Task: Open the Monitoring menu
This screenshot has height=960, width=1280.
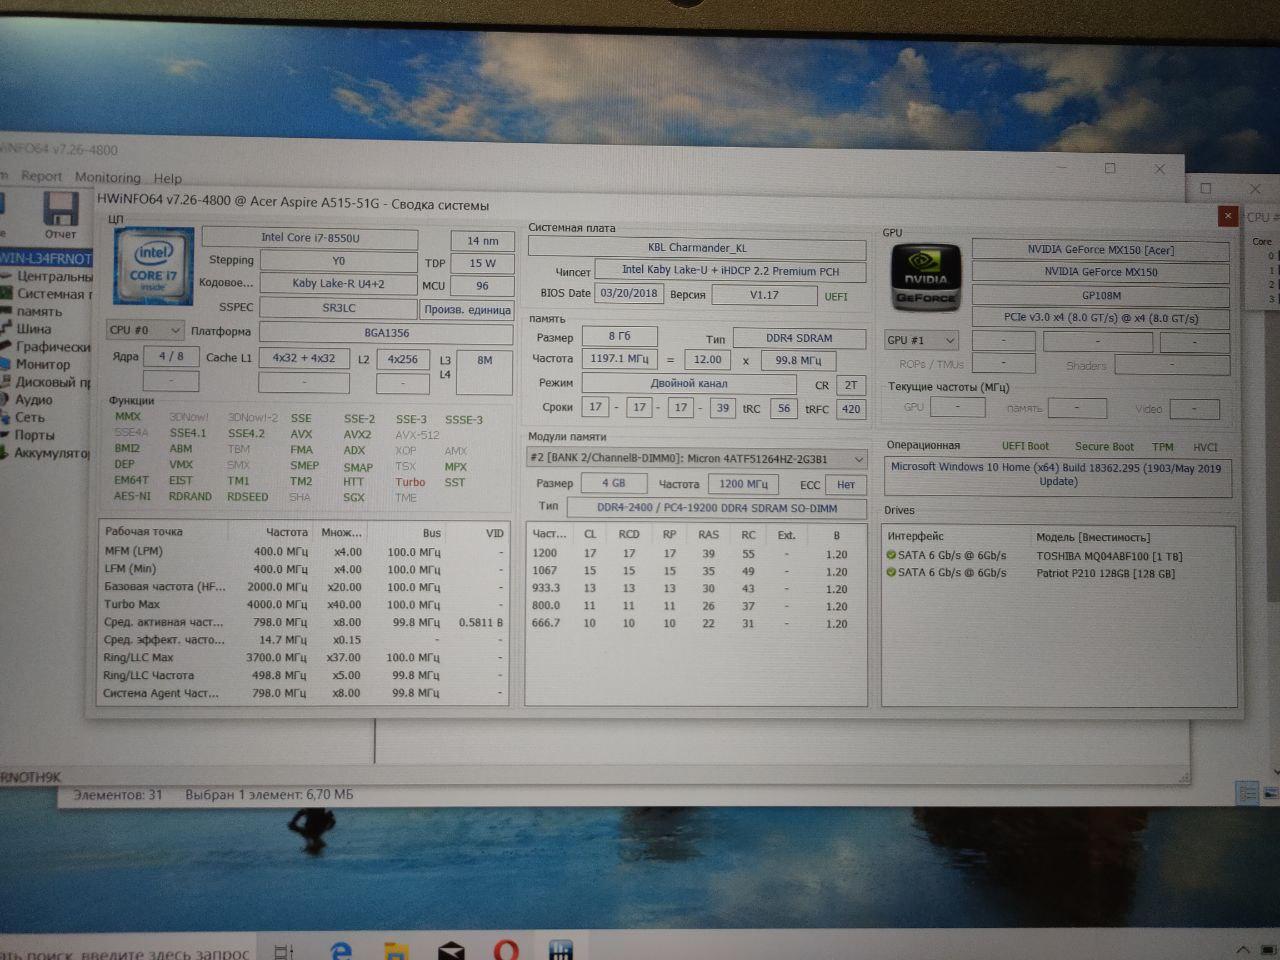Action: 108,177
